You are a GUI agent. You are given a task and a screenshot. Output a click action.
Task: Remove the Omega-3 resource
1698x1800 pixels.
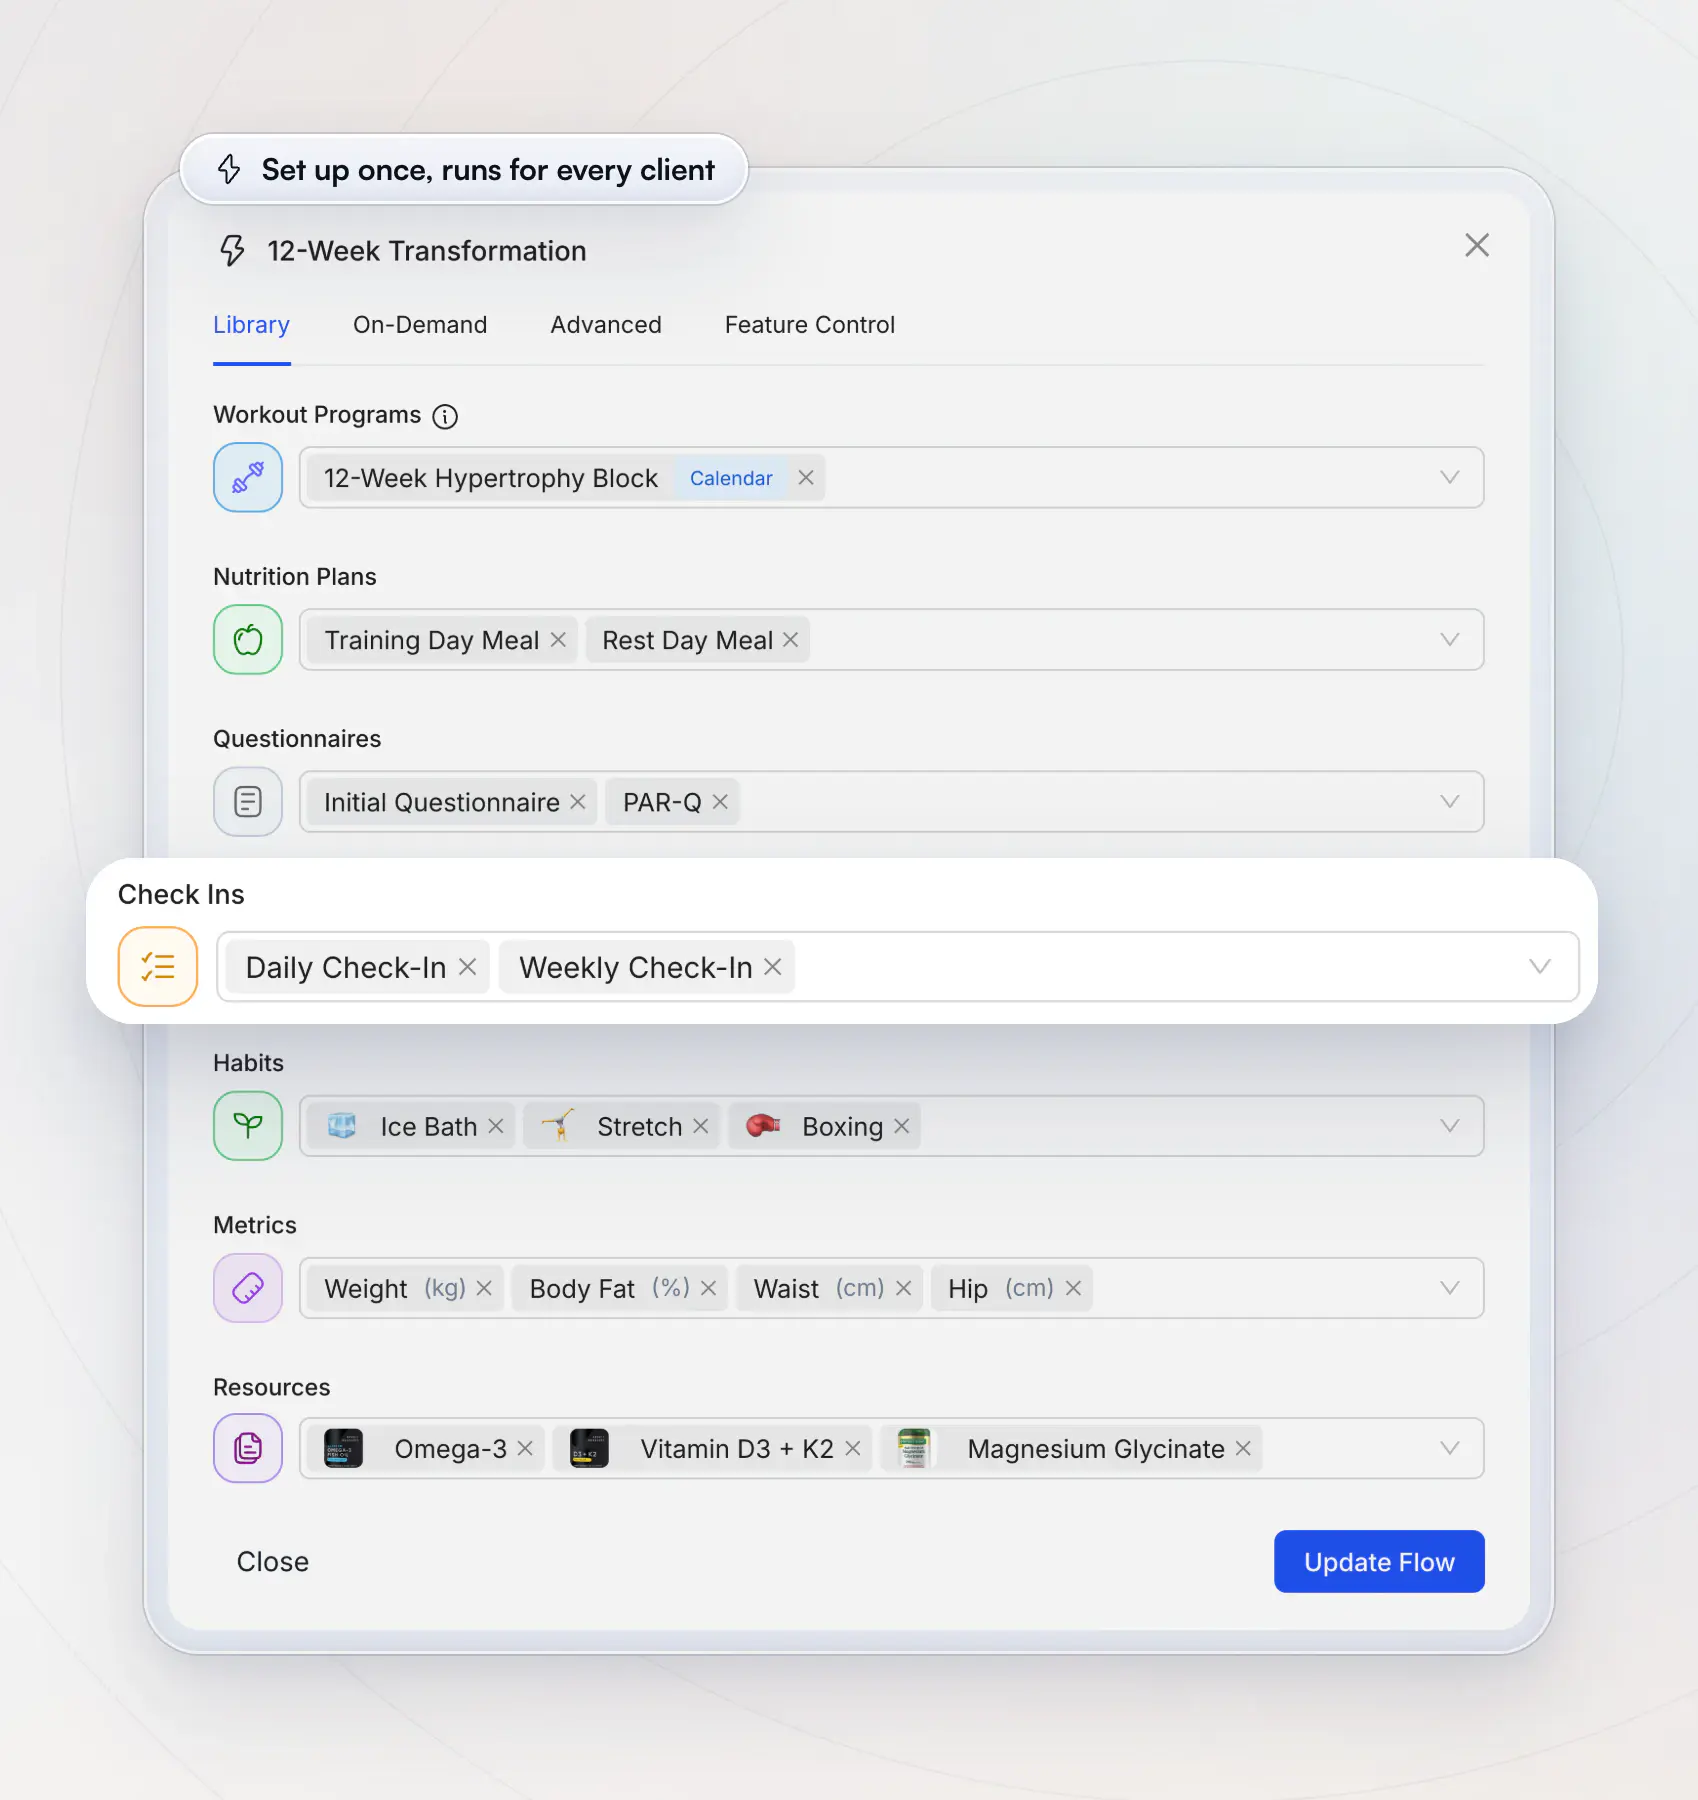pos(525,1448)
